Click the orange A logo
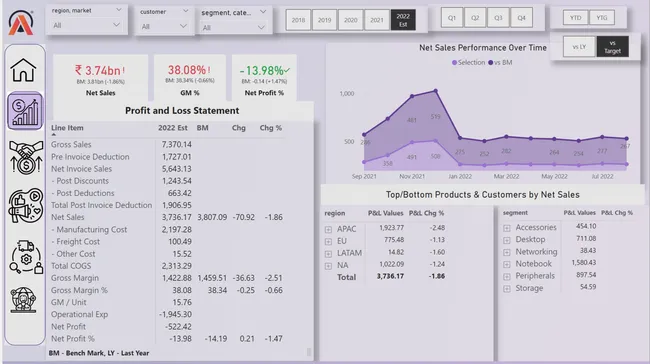The width and height of the screenshot is (650, 364). (21, 22)
